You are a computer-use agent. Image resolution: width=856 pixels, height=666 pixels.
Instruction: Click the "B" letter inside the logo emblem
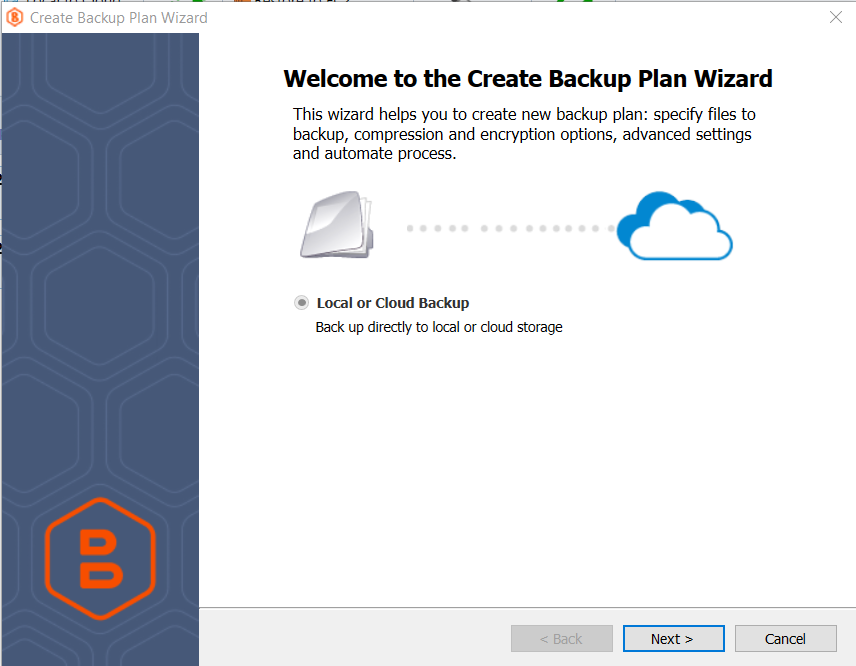100,558
